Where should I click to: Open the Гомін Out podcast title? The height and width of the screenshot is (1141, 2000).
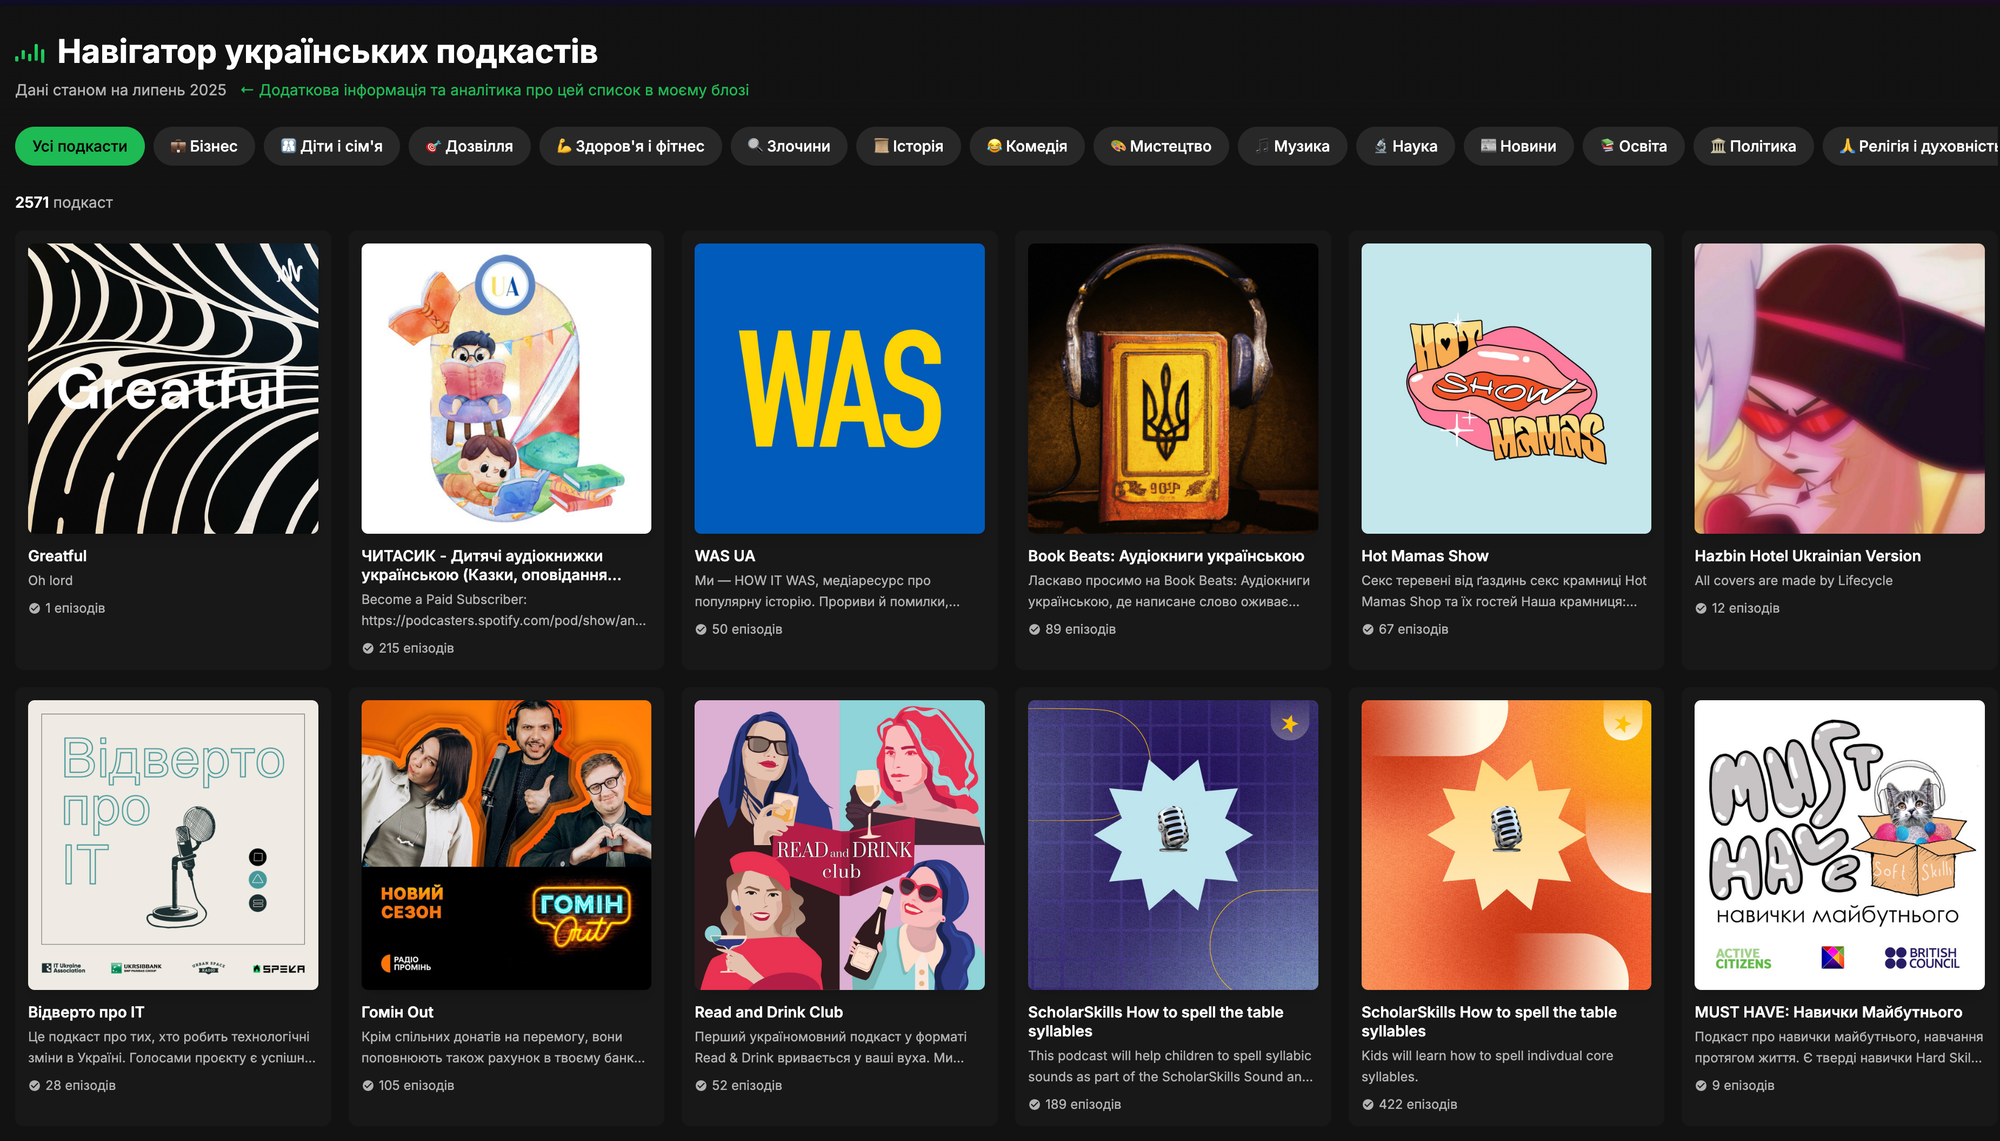(x=397, y=1012)
